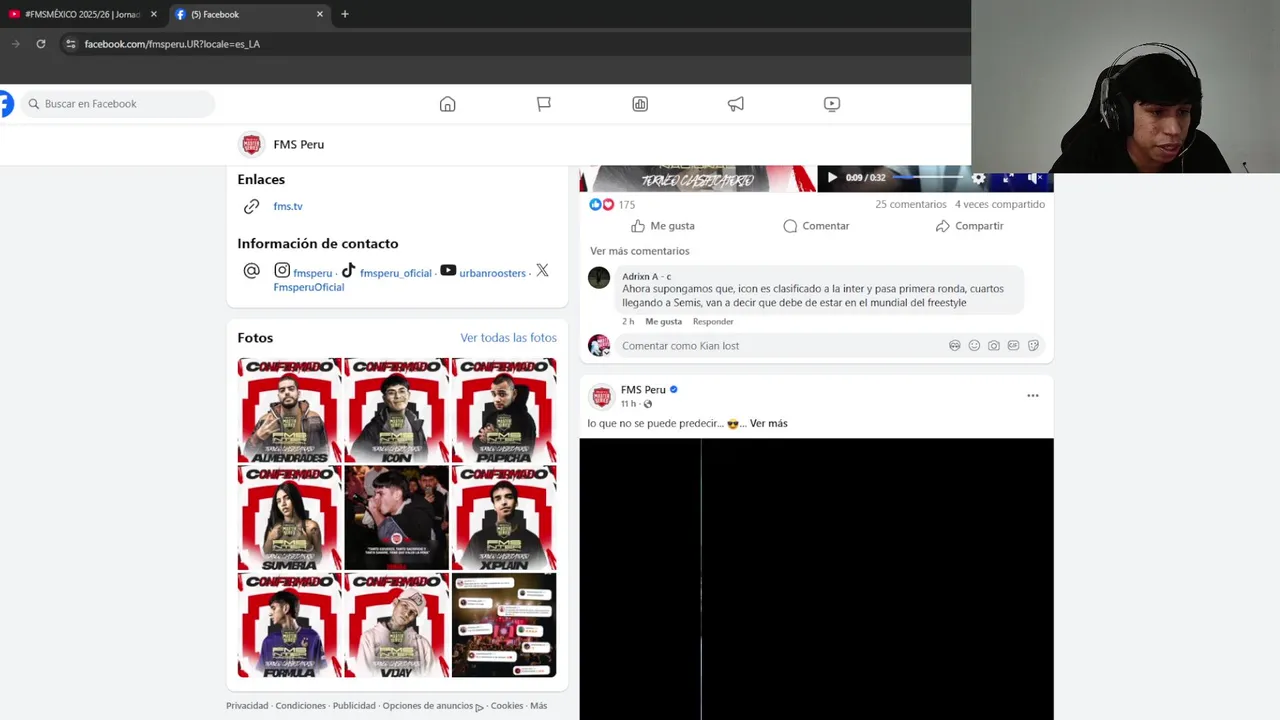Click the link chain icon beside fms.tv
Screen dimensions: 1280x720
(x=251, y=206)
